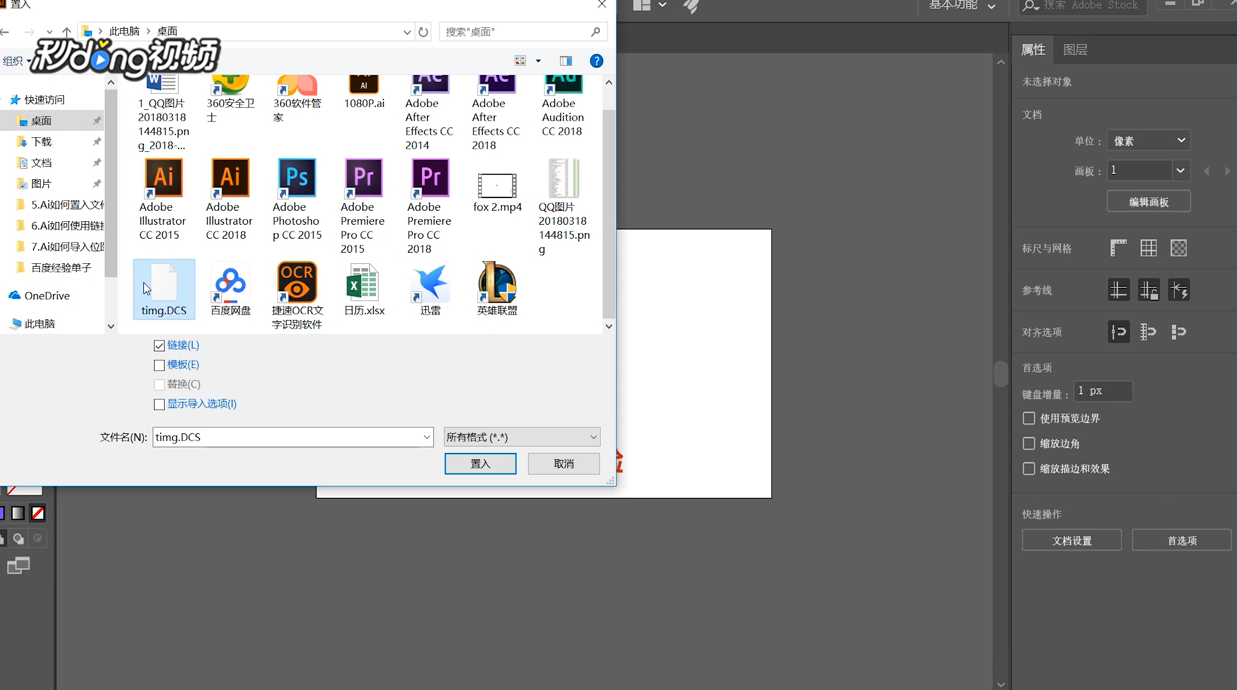Screen dimensions: 1237x690
Task: Select the Adobe Photoshop CC 2015 shortcut
Action: 297,200
